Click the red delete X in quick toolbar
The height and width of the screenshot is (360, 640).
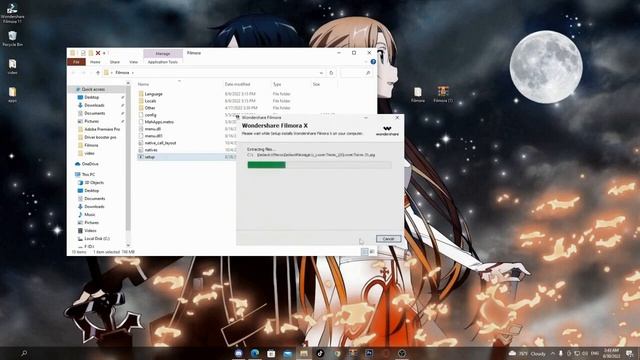[x=98, y=53]
